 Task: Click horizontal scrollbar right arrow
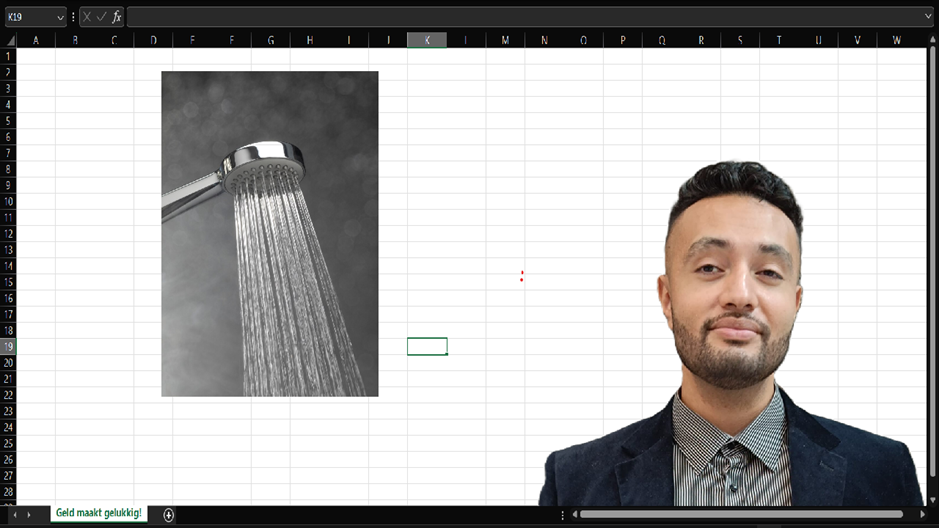(922, 514)
